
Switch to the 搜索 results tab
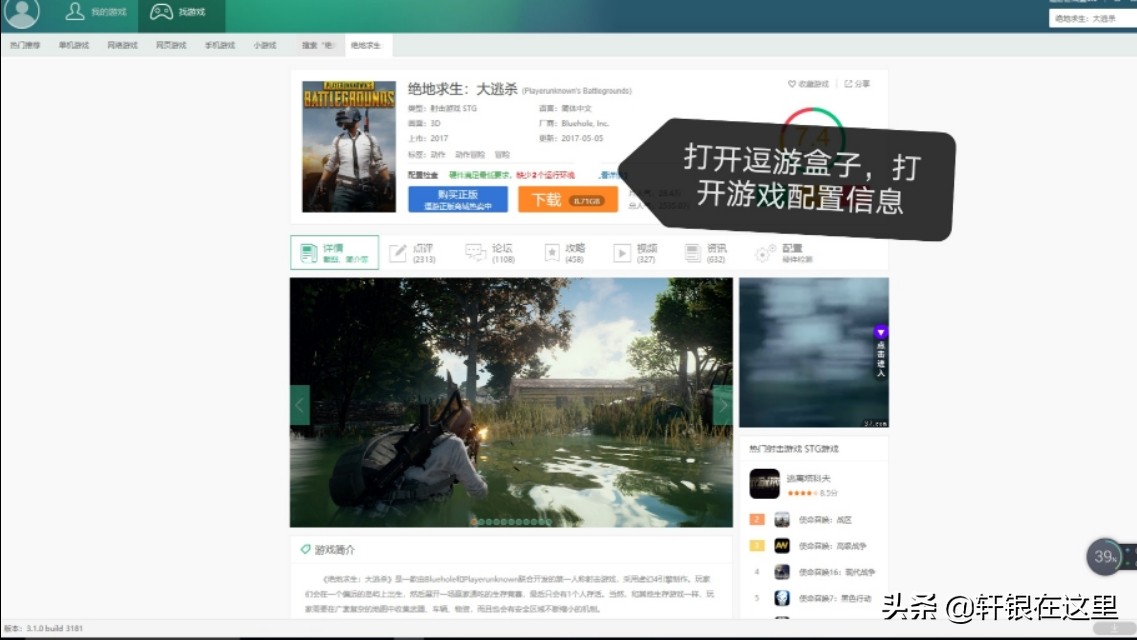pyautogui.click(x=318, y=45)
